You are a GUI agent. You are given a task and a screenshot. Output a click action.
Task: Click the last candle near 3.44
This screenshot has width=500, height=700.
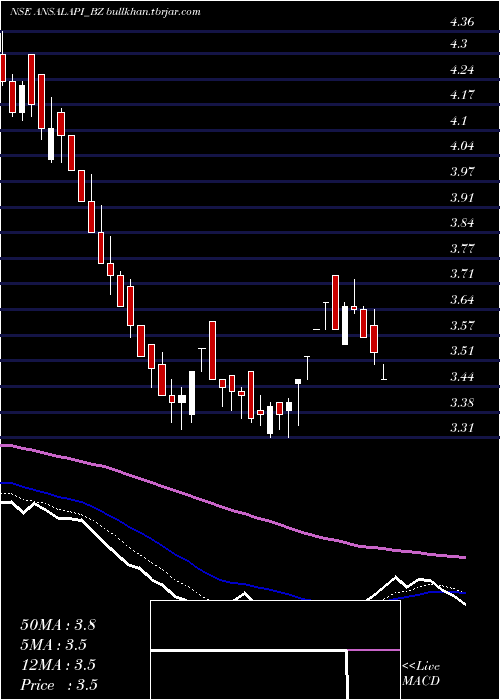383,372
